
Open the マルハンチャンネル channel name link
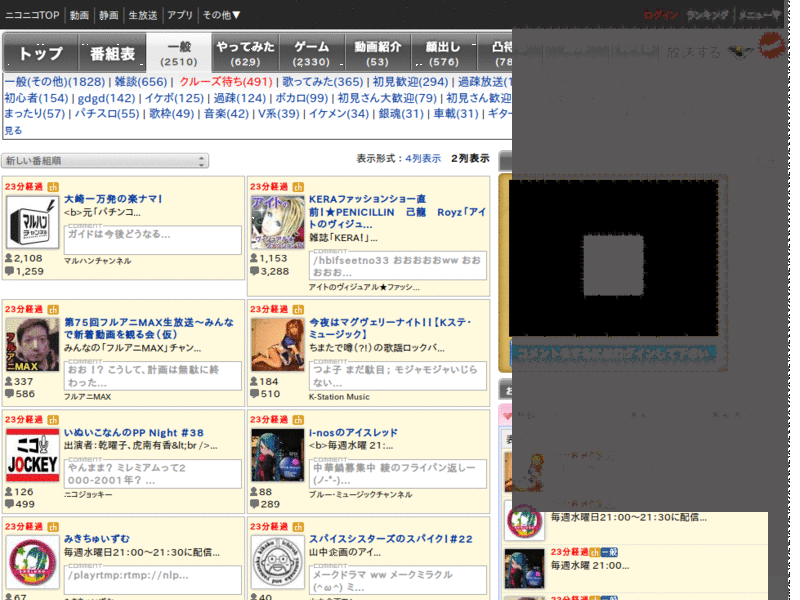click(x=97, y=261)
